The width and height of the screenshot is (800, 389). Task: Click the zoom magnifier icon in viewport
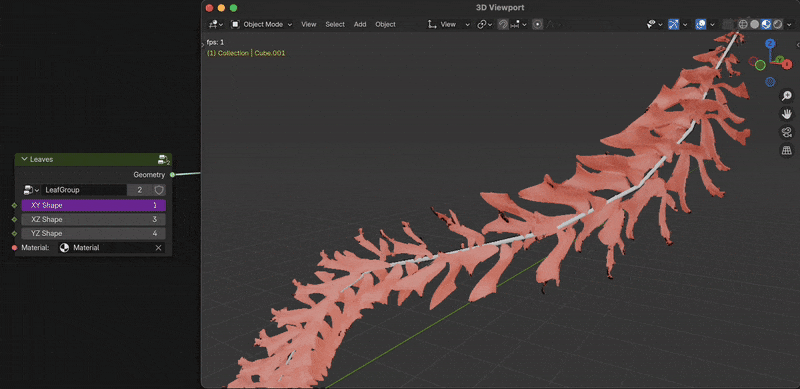pyautogui.click(x=786, y=95)
